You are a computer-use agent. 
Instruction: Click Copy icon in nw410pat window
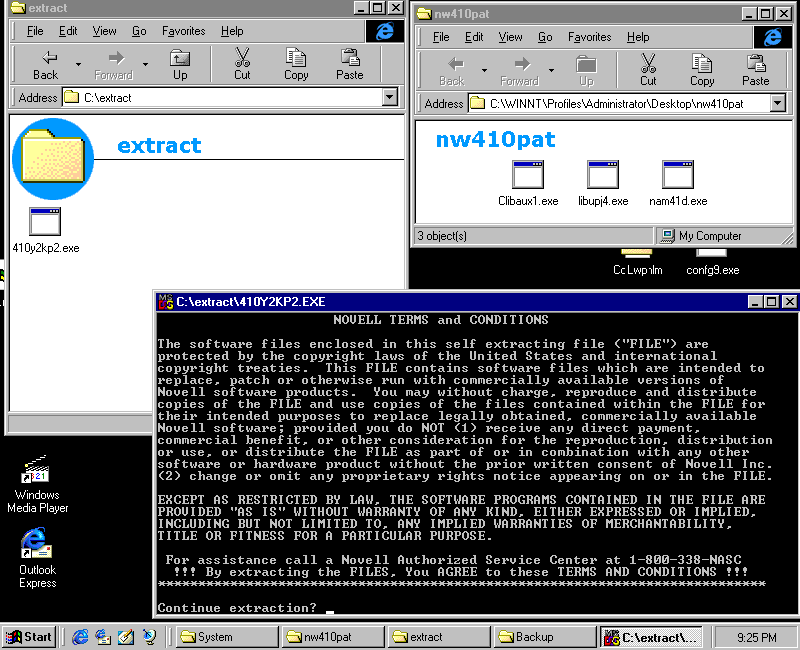point(702,63)
